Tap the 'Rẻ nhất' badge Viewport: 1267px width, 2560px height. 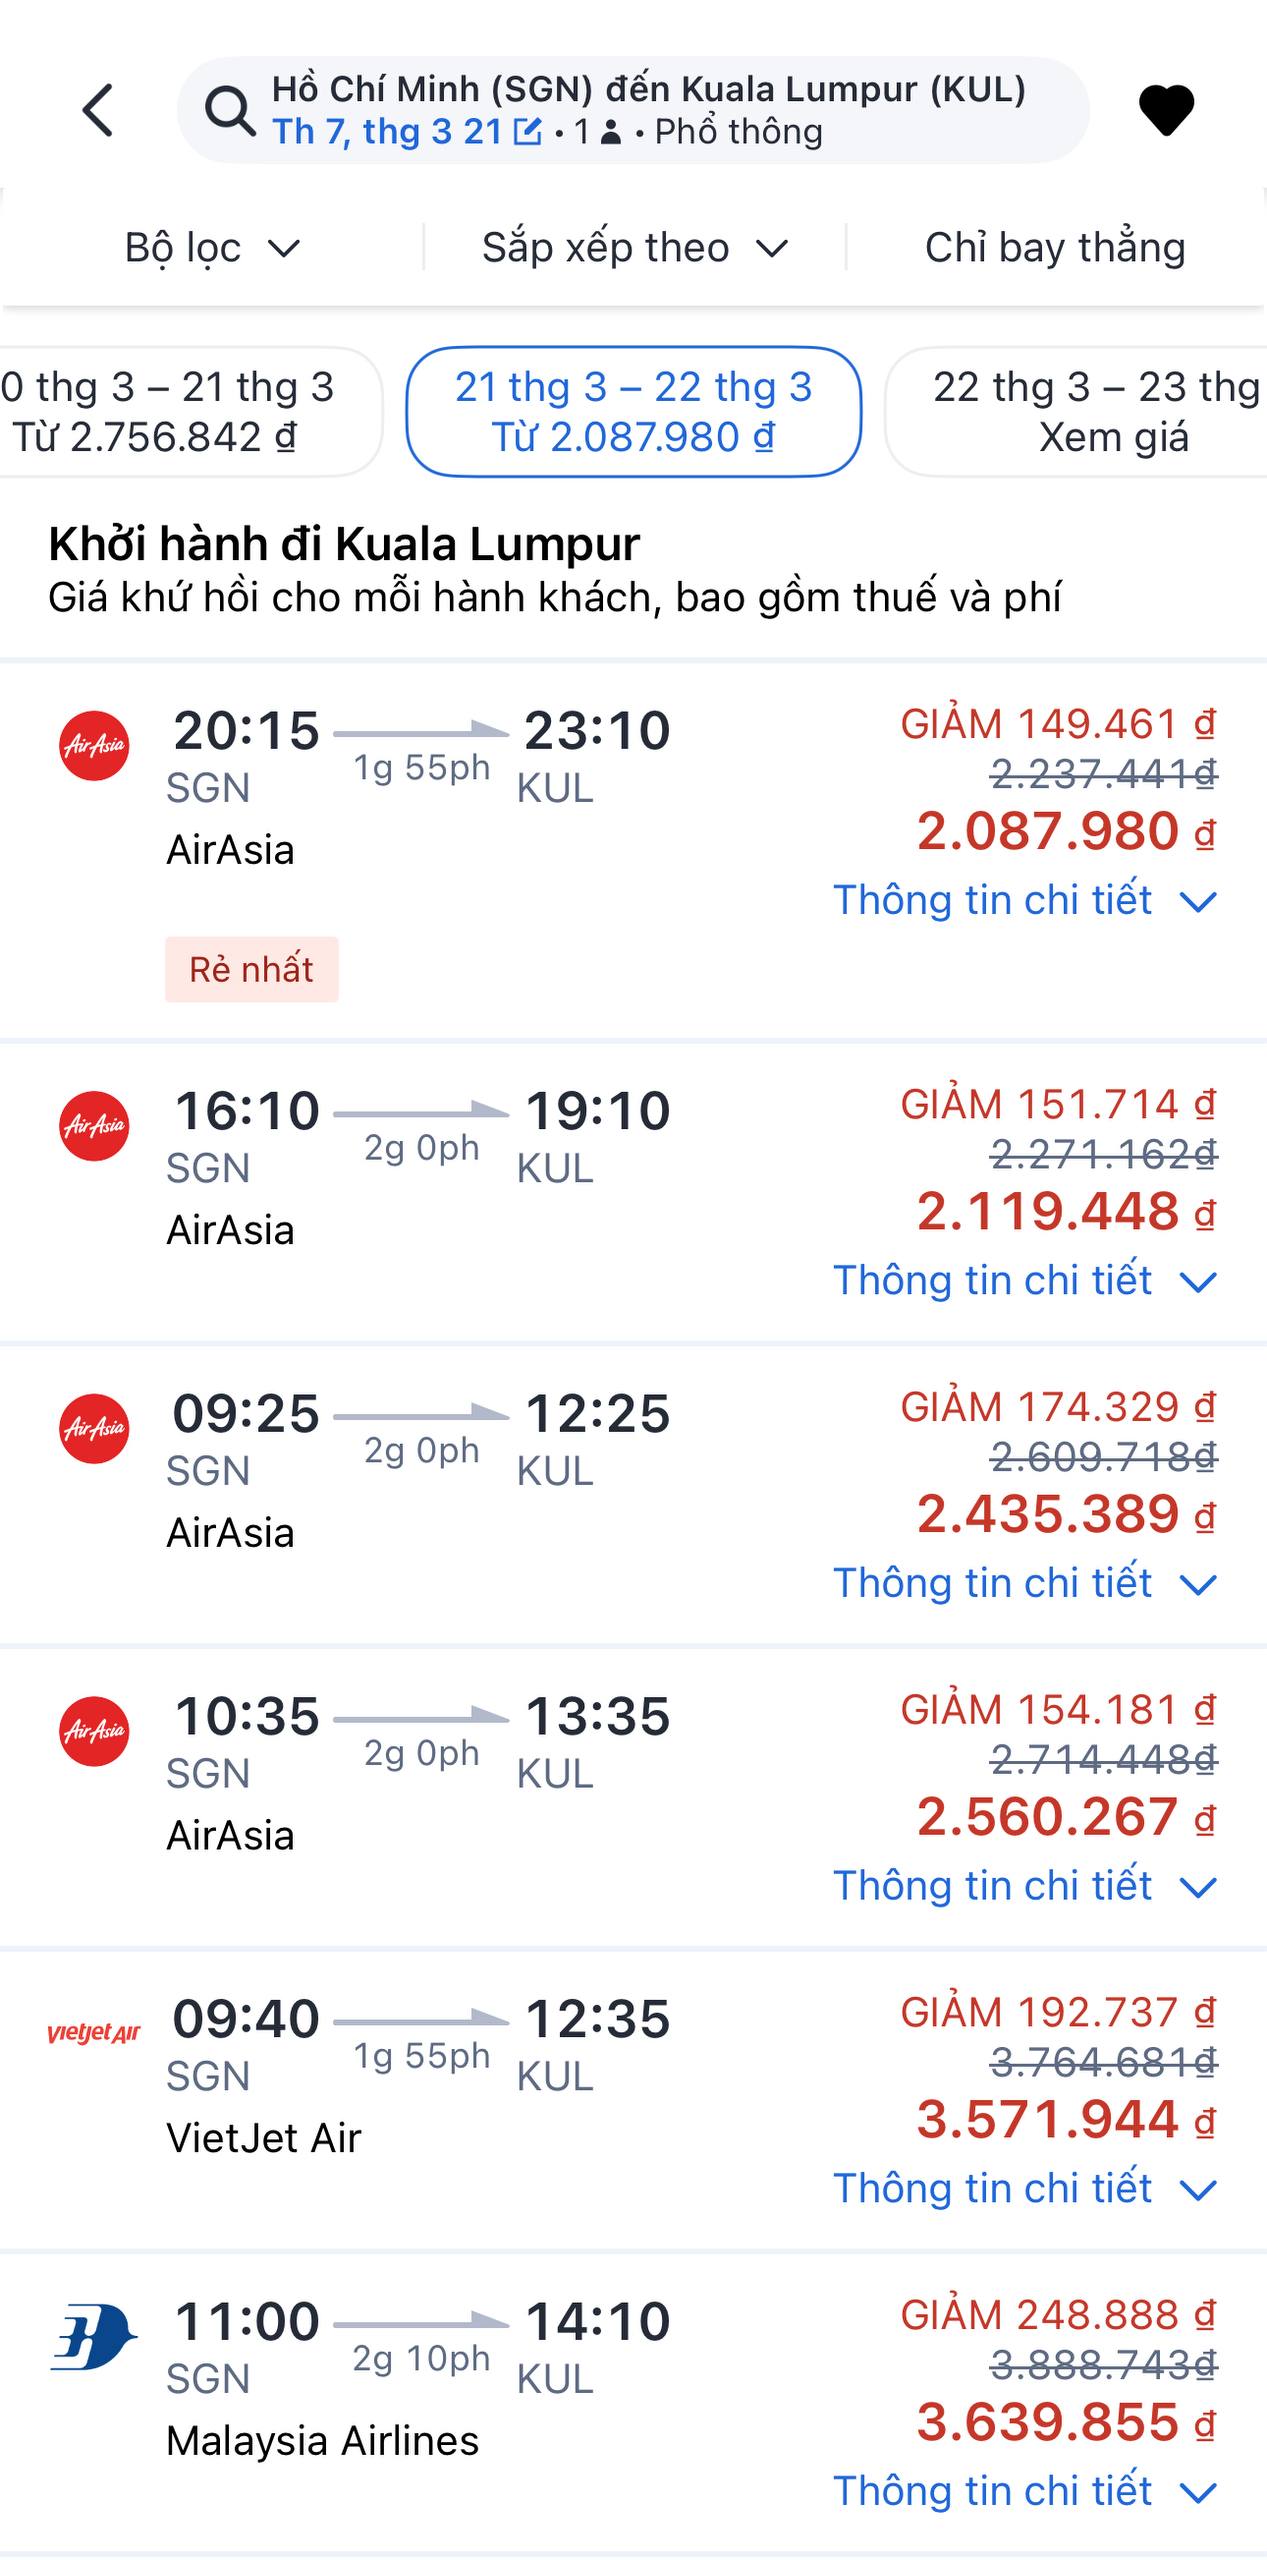(251, 969)
